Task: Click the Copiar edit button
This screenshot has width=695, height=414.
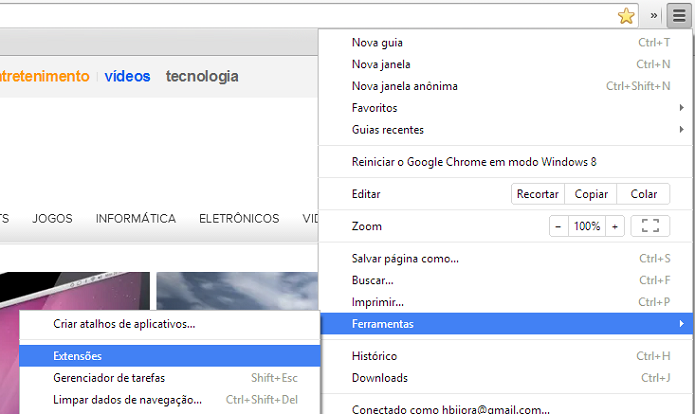Action: coord(591,194)
